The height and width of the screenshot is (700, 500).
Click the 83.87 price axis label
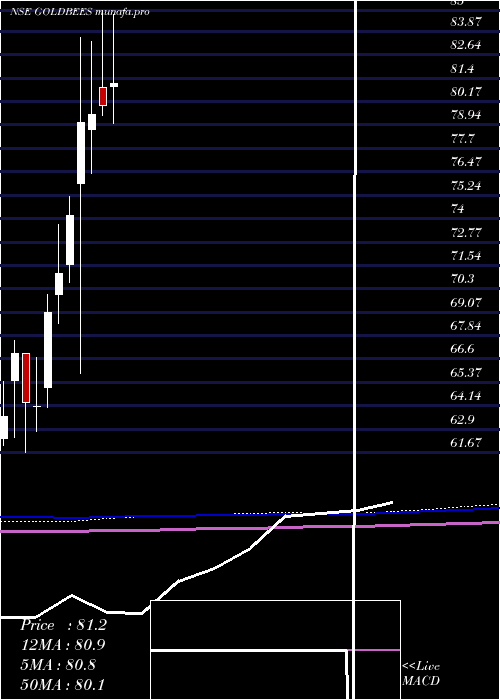coord(466,22)
